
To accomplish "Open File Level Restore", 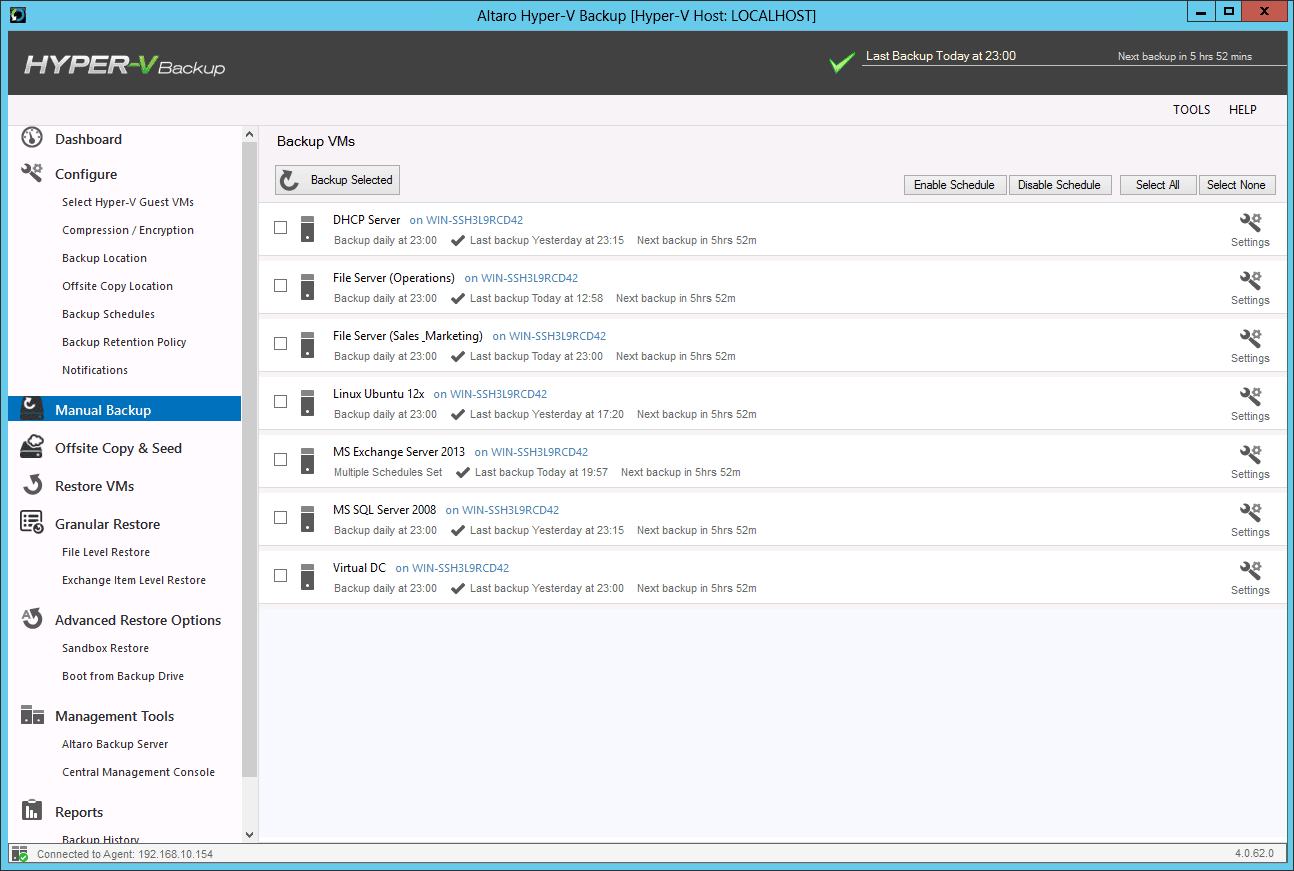I will [106, 552].
